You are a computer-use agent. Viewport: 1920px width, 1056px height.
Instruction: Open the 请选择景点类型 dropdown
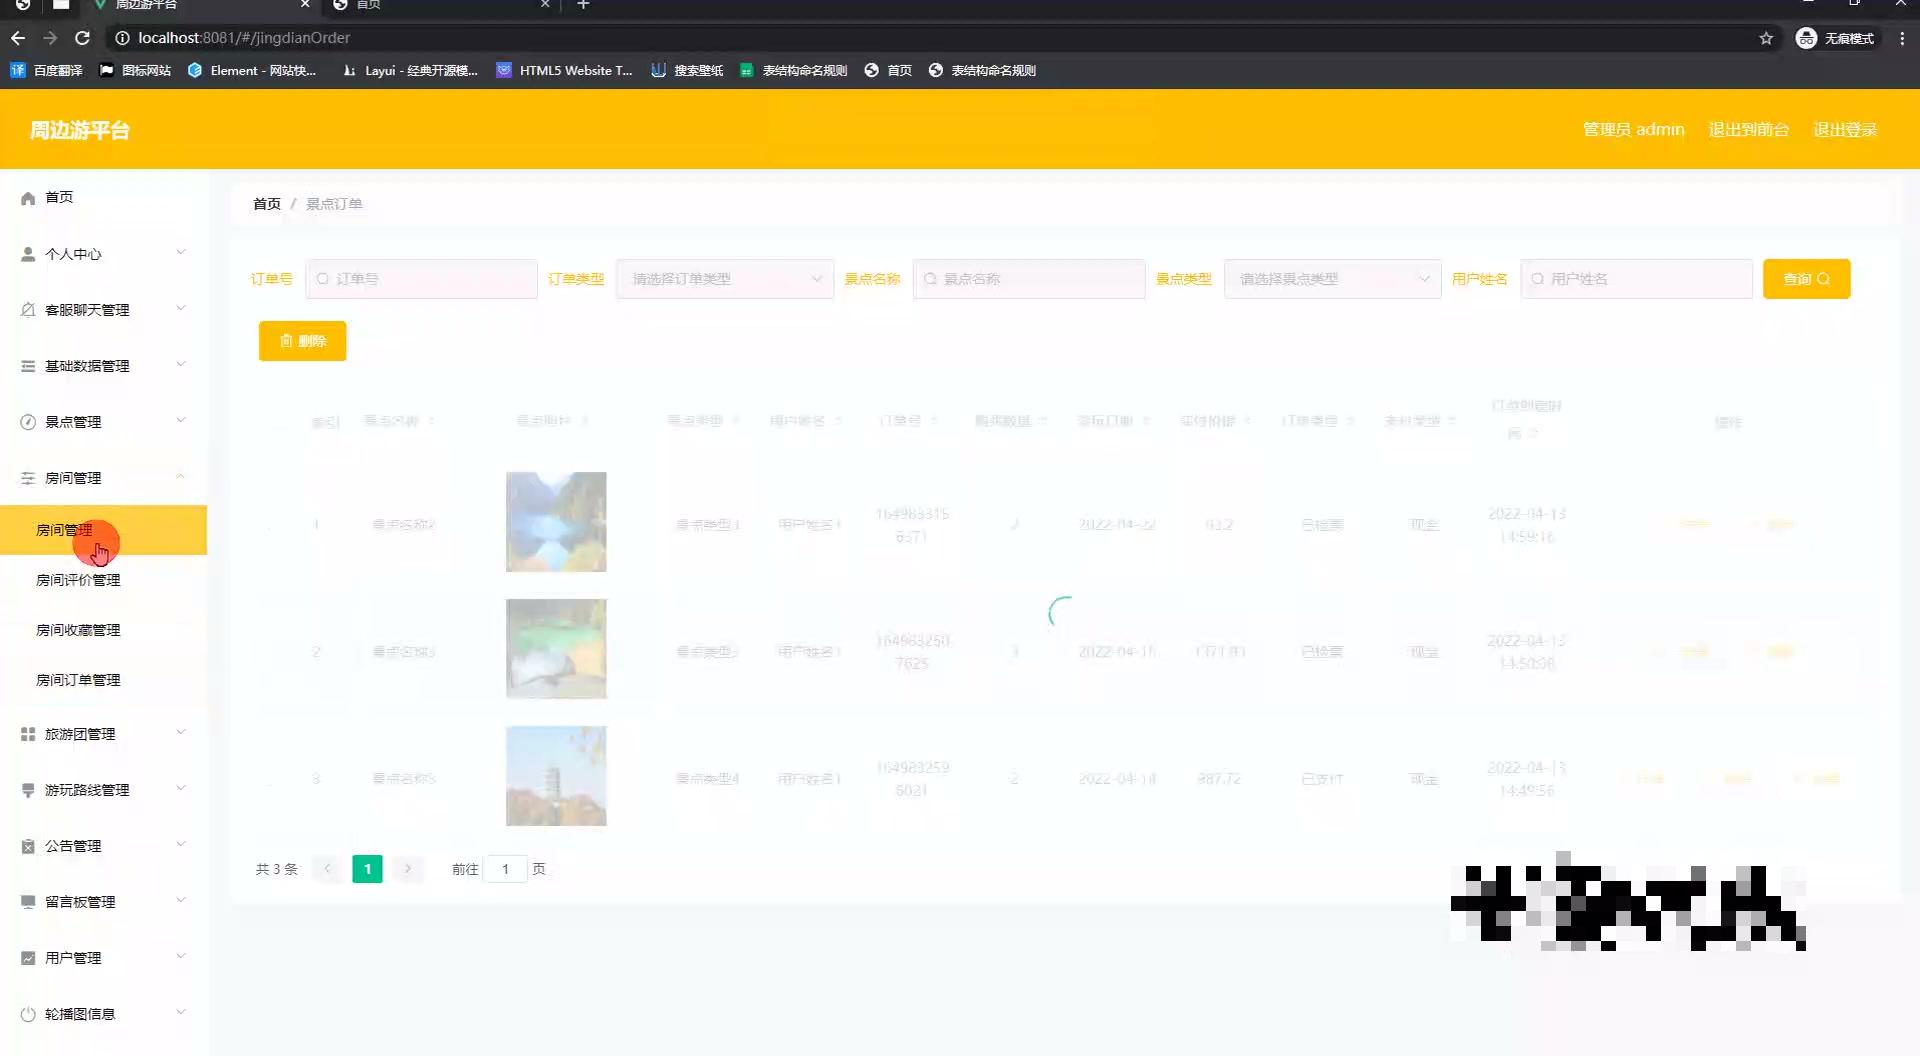pyautogui.click(x=1332, y=279)
